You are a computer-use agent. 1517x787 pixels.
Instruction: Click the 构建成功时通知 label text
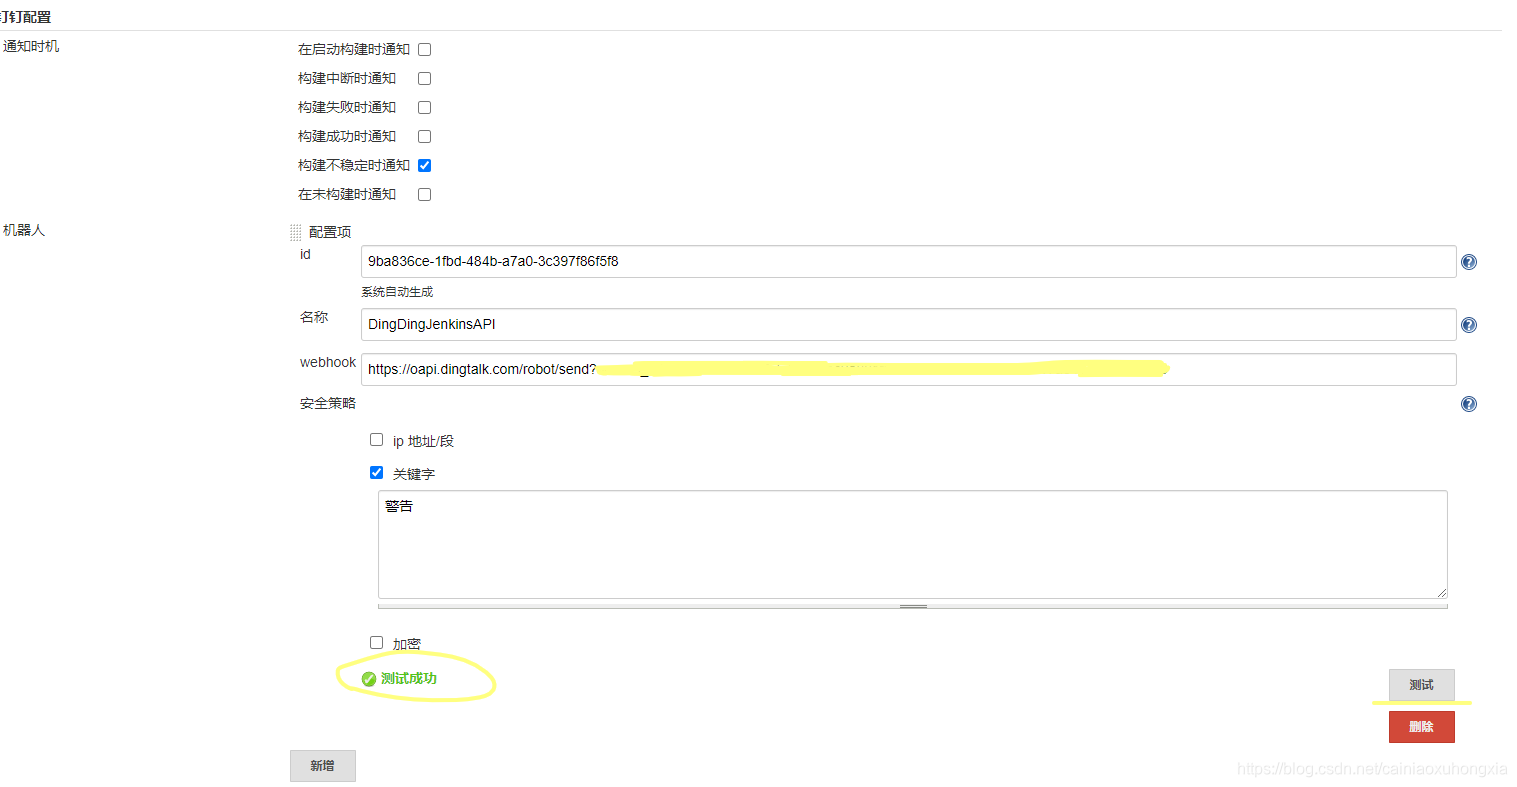(347, 136)
